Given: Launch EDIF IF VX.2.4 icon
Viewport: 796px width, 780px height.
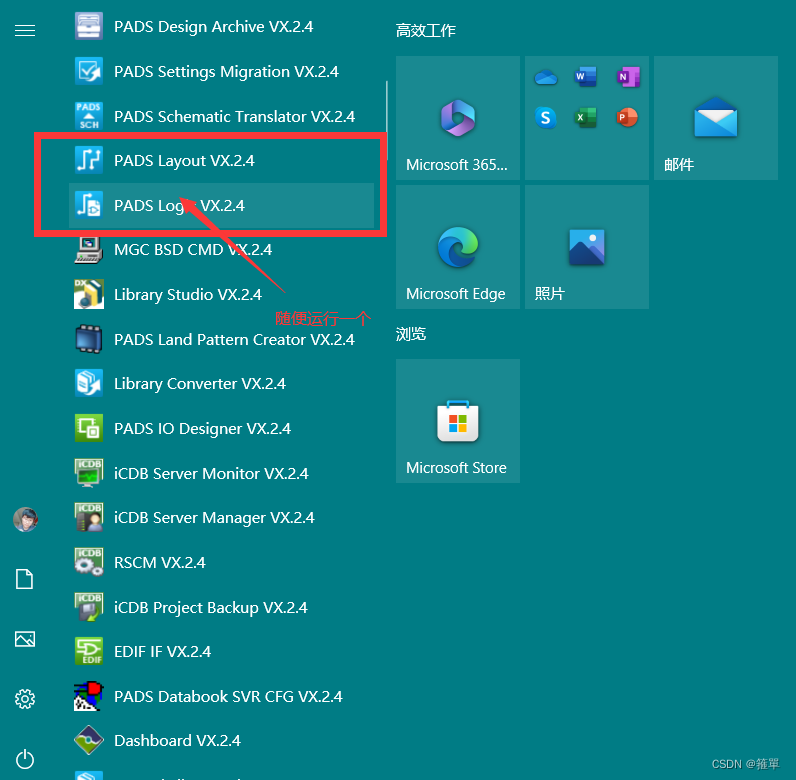Looking at the screenshot, I should (89, 651).
